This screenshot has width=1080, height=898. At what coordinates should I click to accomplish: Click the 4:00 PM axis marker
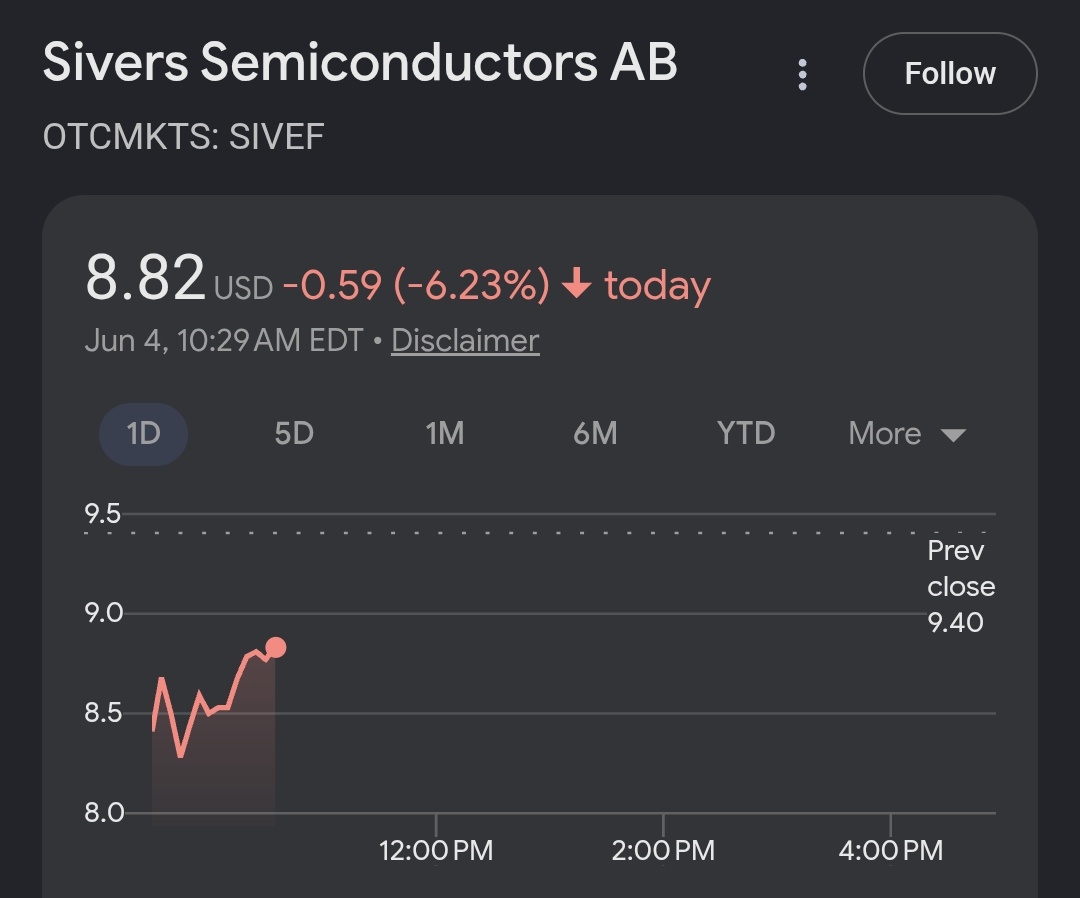[x=891, y=850]
